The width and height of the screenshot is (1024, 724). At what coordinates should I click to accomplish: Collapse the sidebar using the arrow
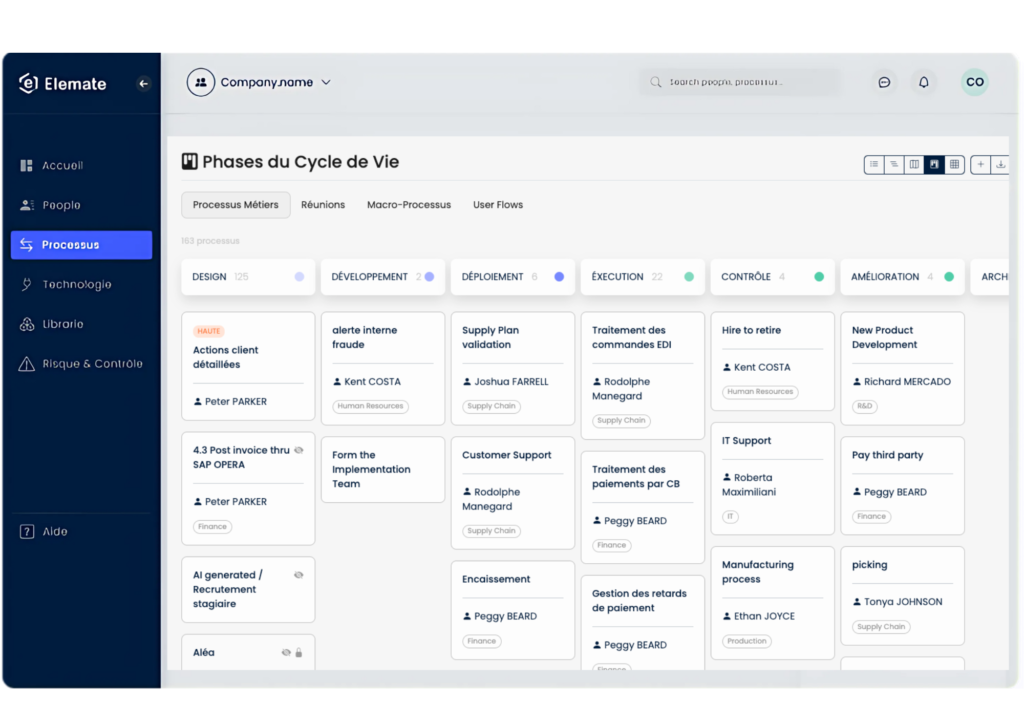coord(143,83)
